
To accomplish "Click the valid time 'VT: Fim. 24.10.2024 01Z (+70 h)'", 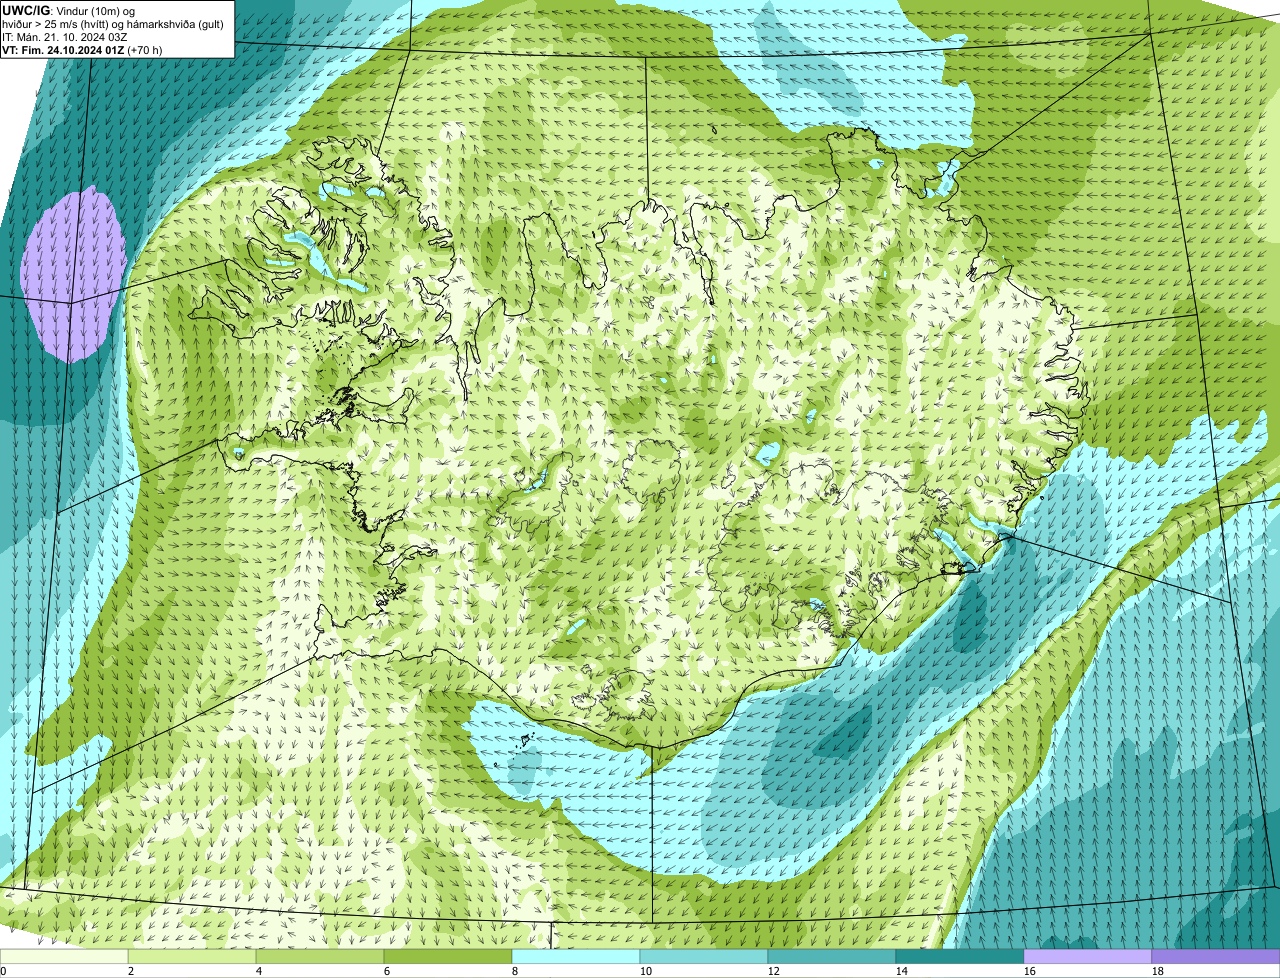I will (x=82, y=50).
